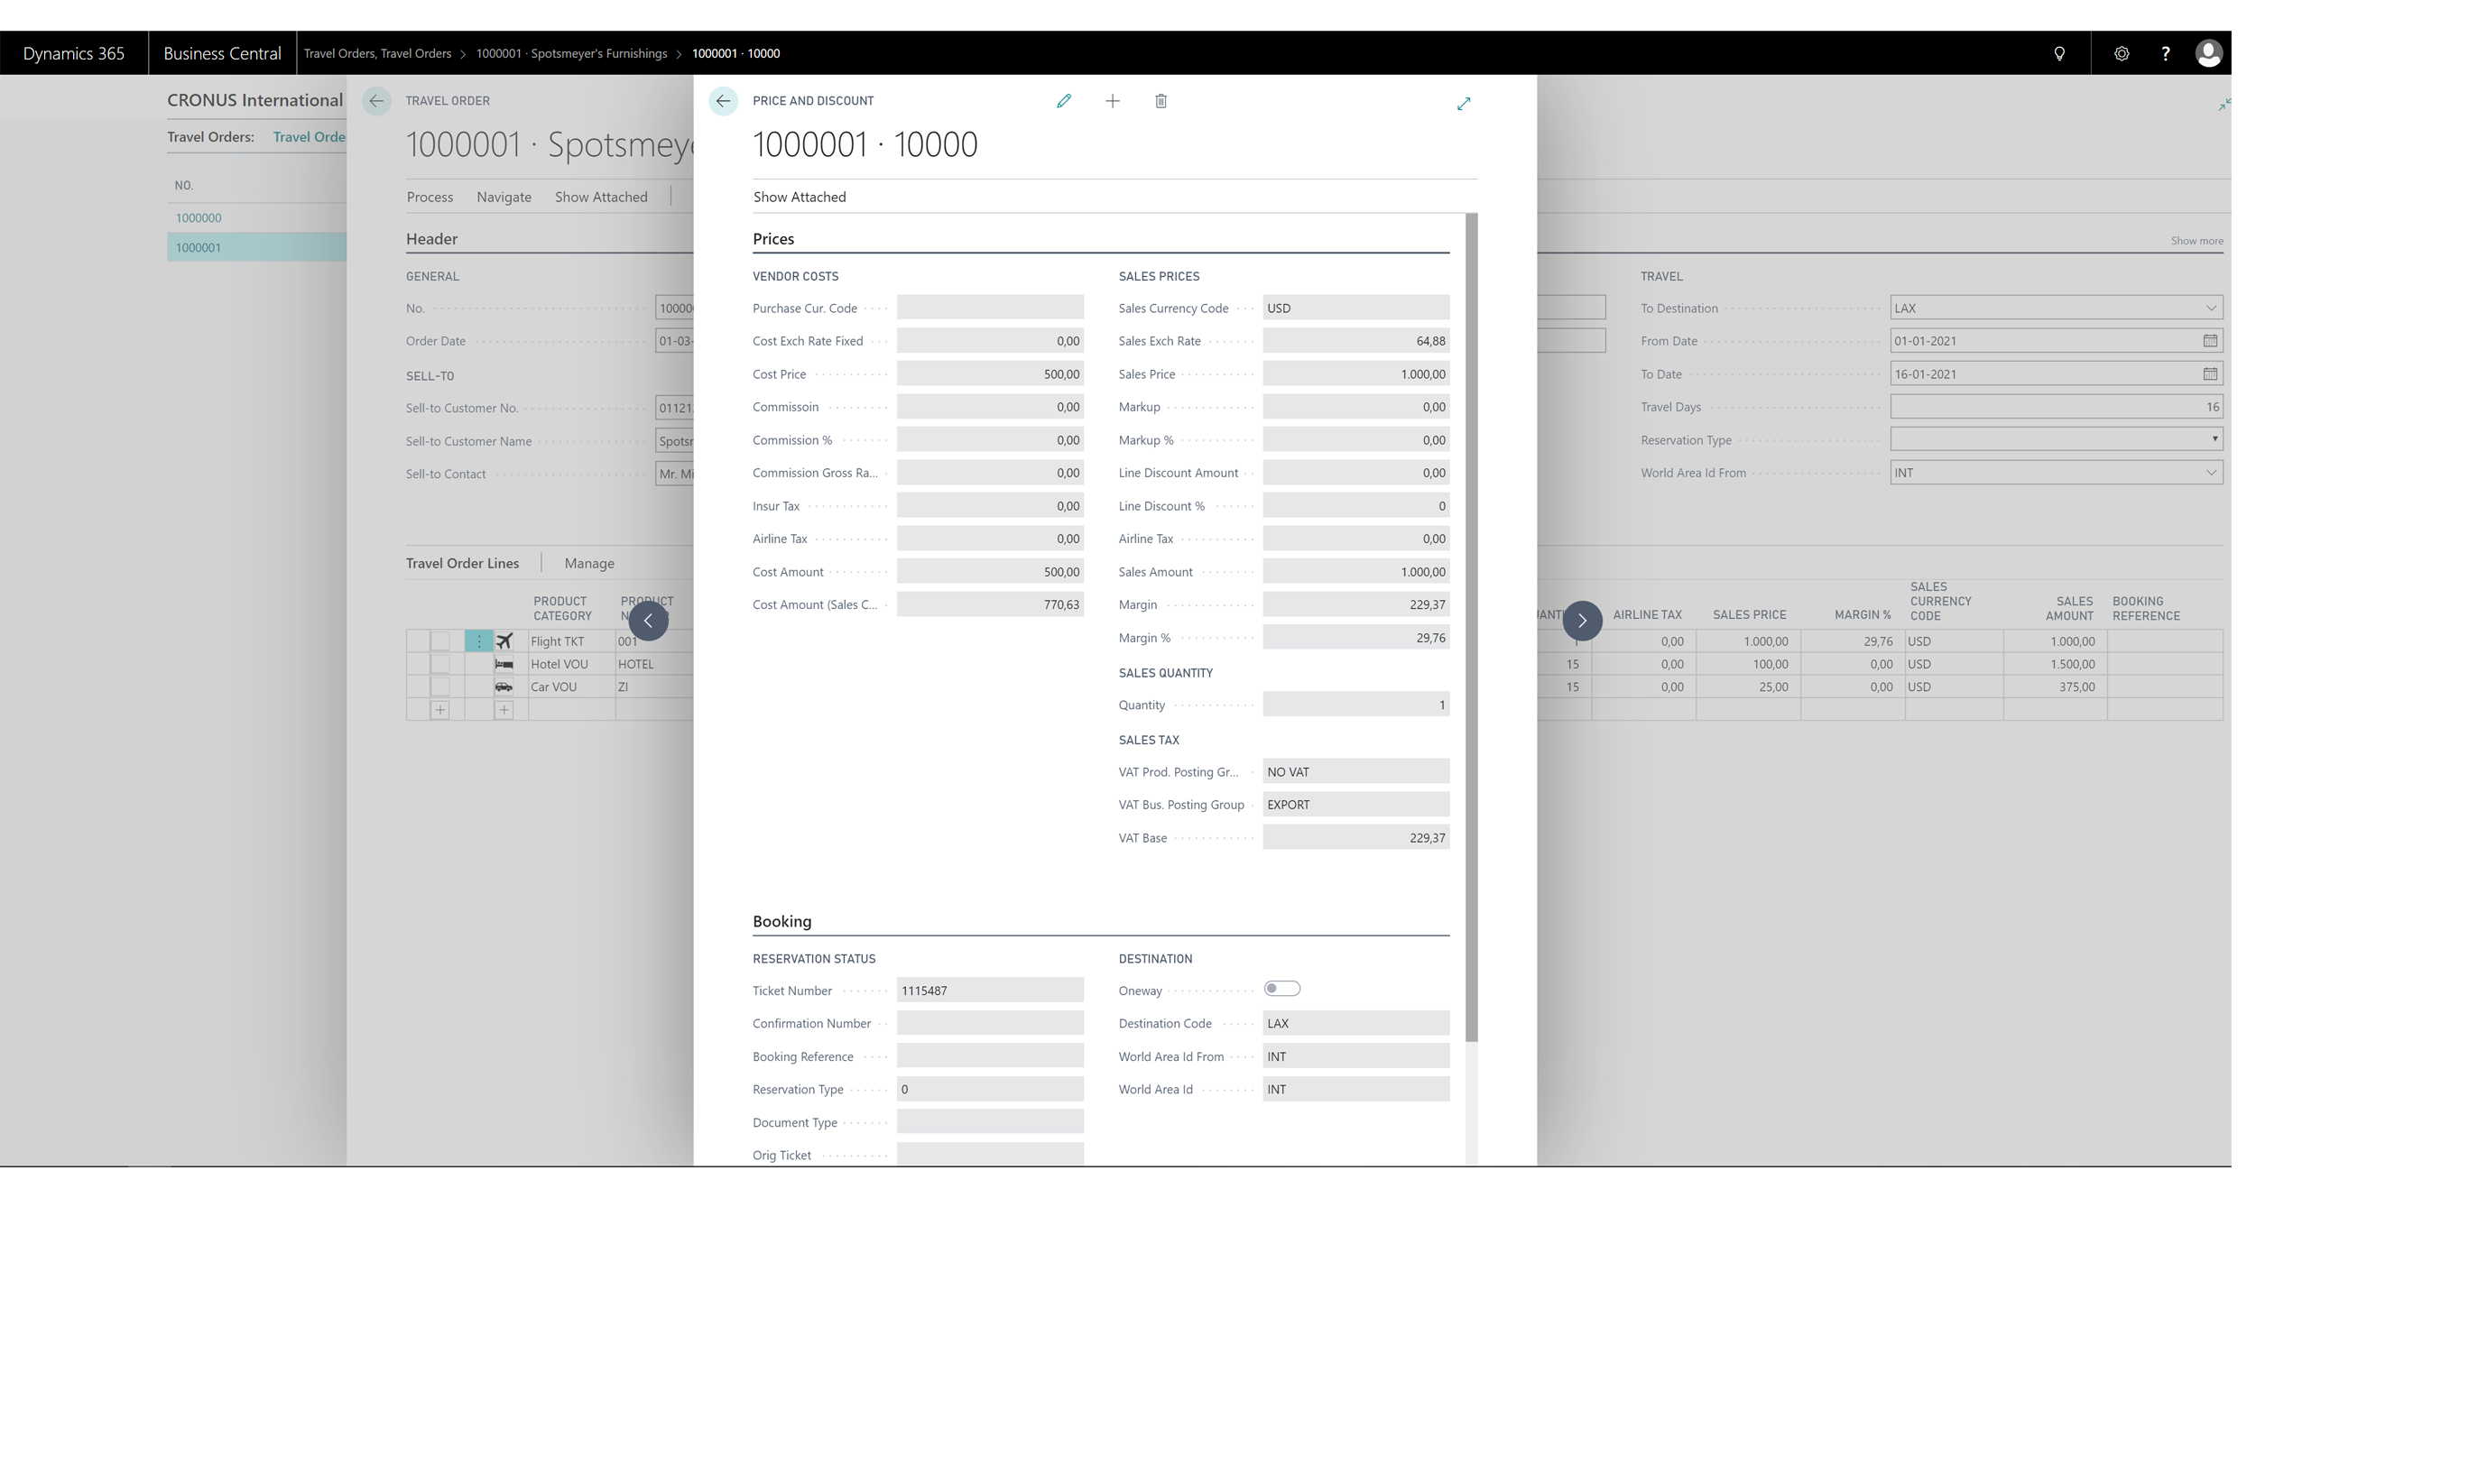Click the Margin % column header
Image resolution: width=2469 pixels, height=1484 pixels.
[1861, 615]
